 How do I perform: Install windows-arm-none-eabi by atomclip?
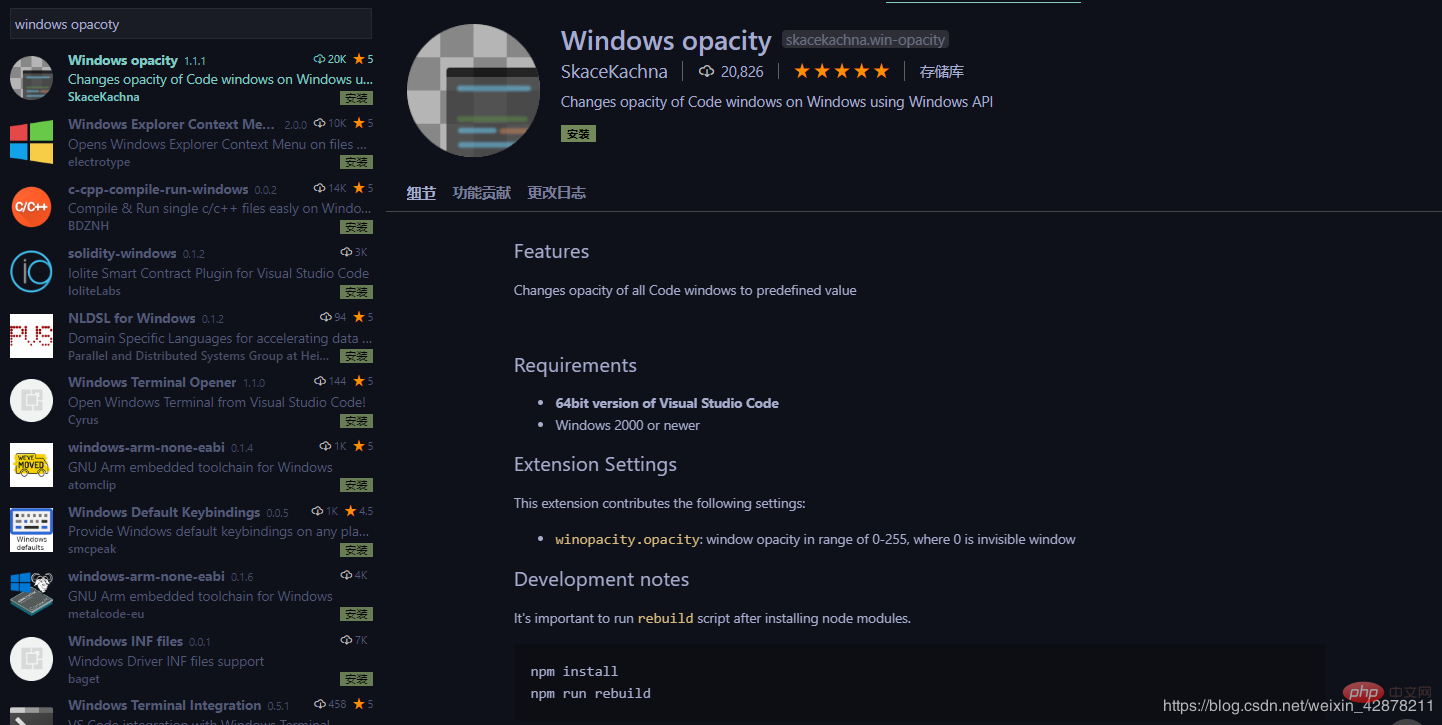pos(356,485)
